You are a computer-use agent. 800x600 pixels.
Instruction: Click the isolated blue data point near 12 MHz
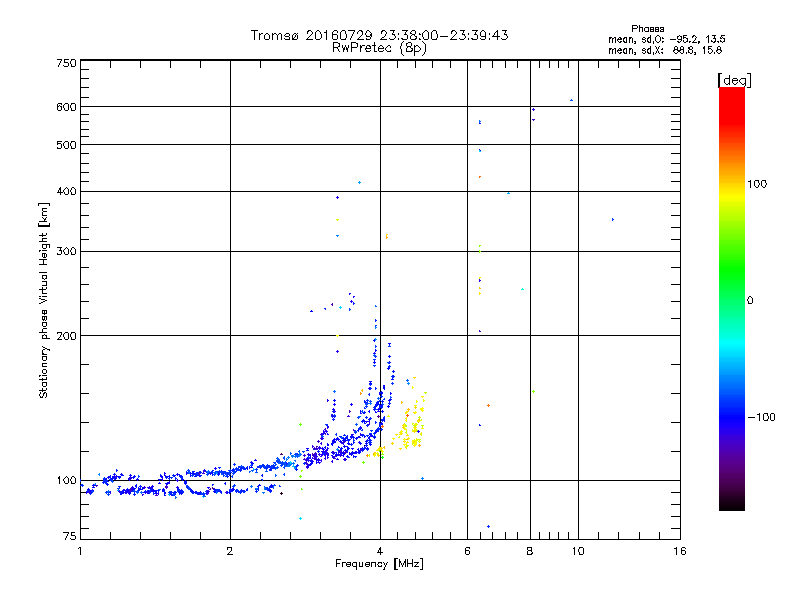tap(613, 220)
